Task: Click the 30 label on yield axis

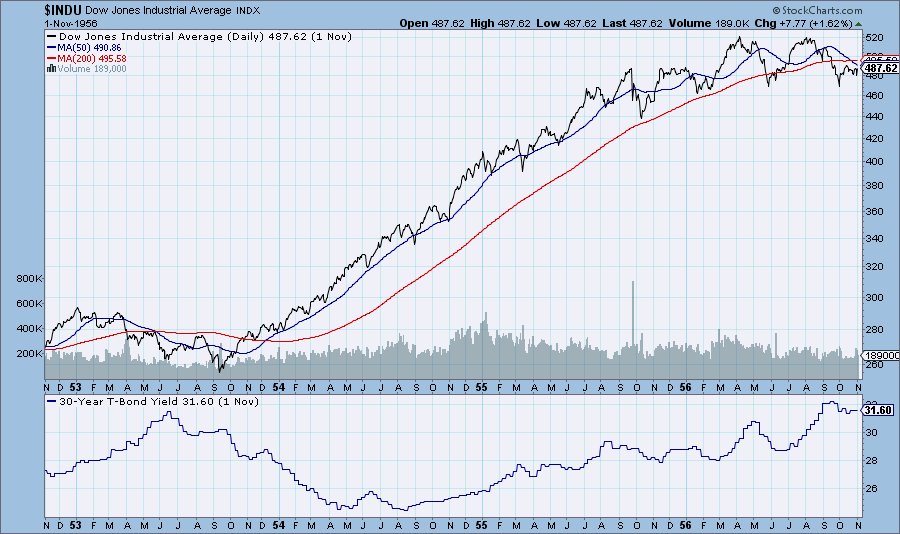Action: (x=871, y=432)
